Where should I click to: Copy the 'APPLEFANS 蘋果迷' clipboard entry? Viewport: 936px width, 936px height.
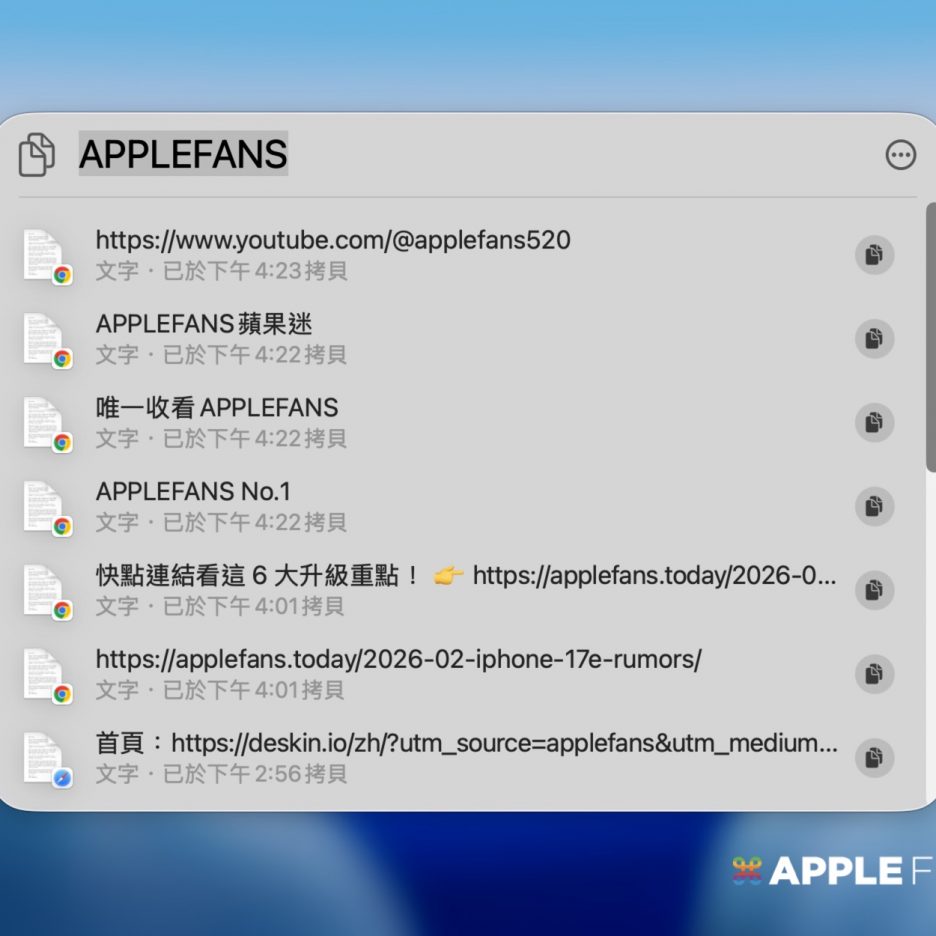tap(874, 339)
